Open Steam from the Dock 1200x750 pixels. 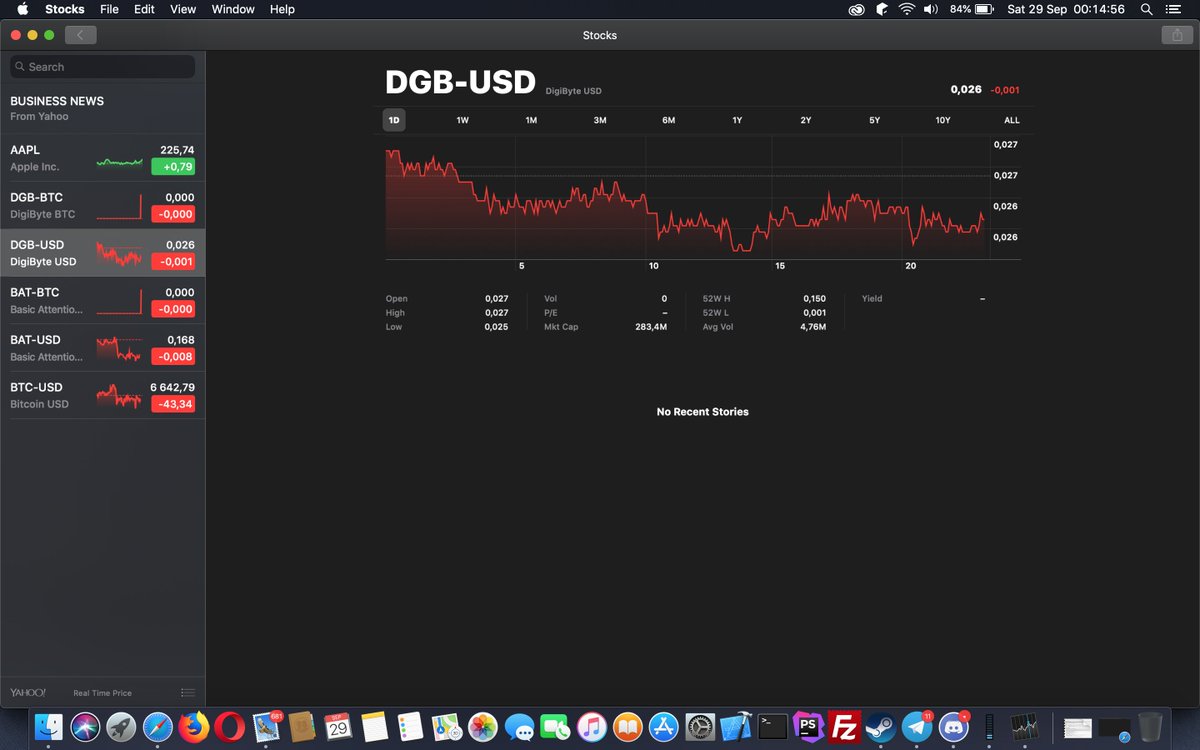(881, 727)
